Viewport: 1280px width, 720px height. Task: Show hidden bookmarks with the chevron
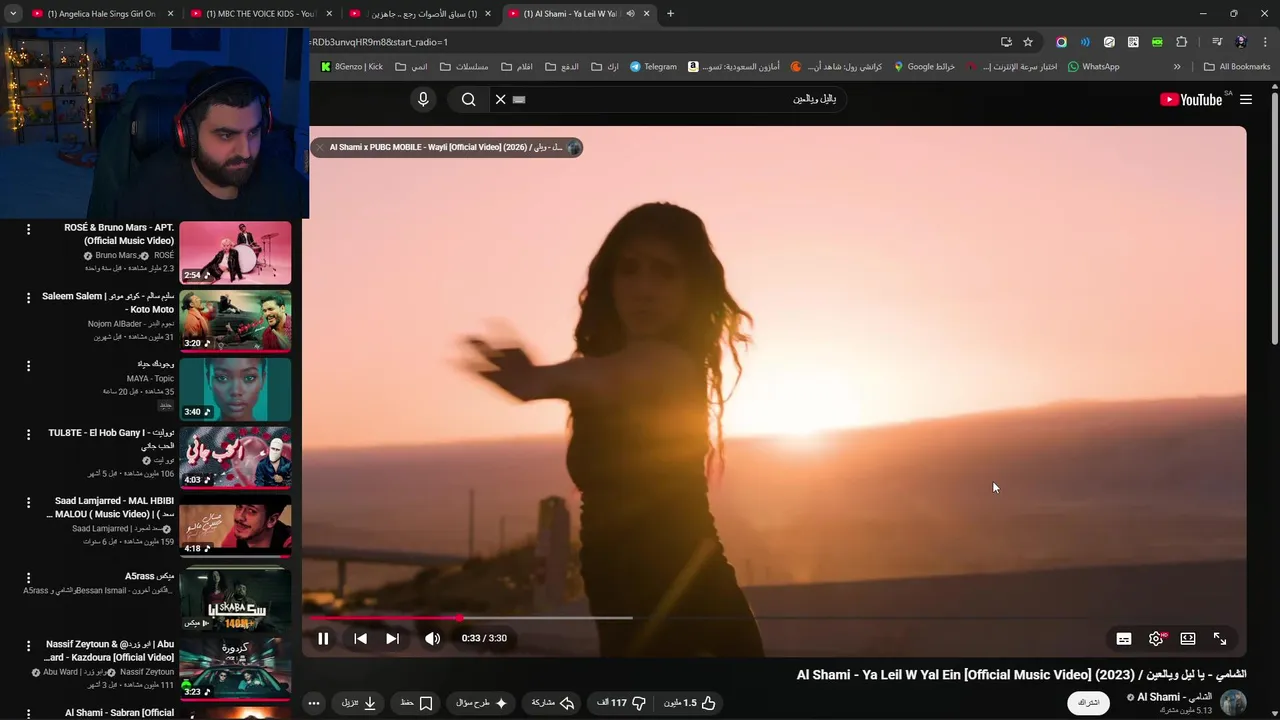(1177, 67)
